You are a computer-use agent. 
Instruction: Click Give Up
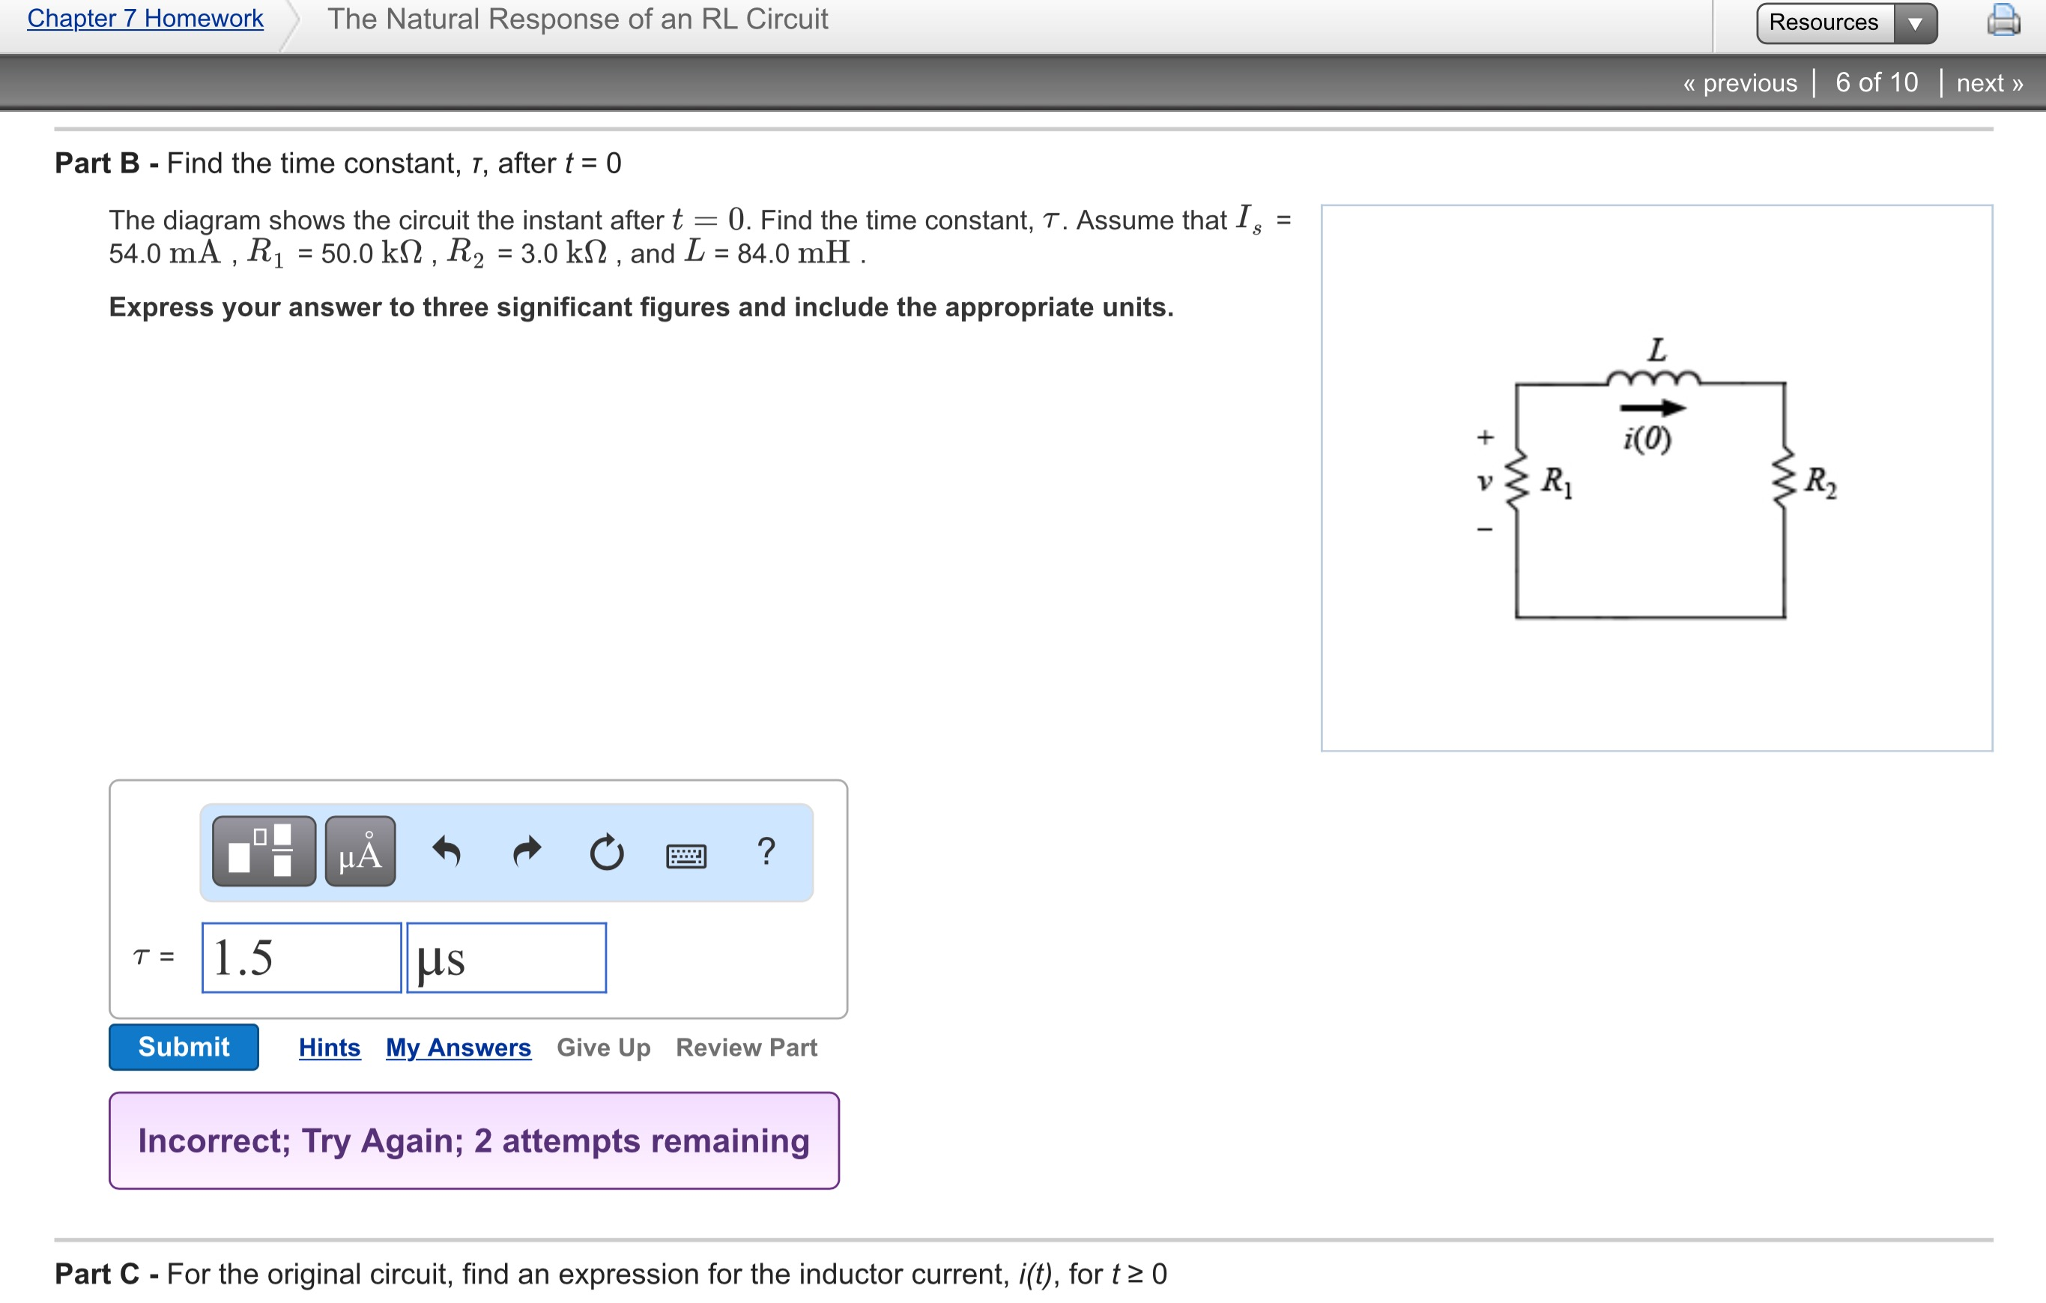(x=602, y=1047)
